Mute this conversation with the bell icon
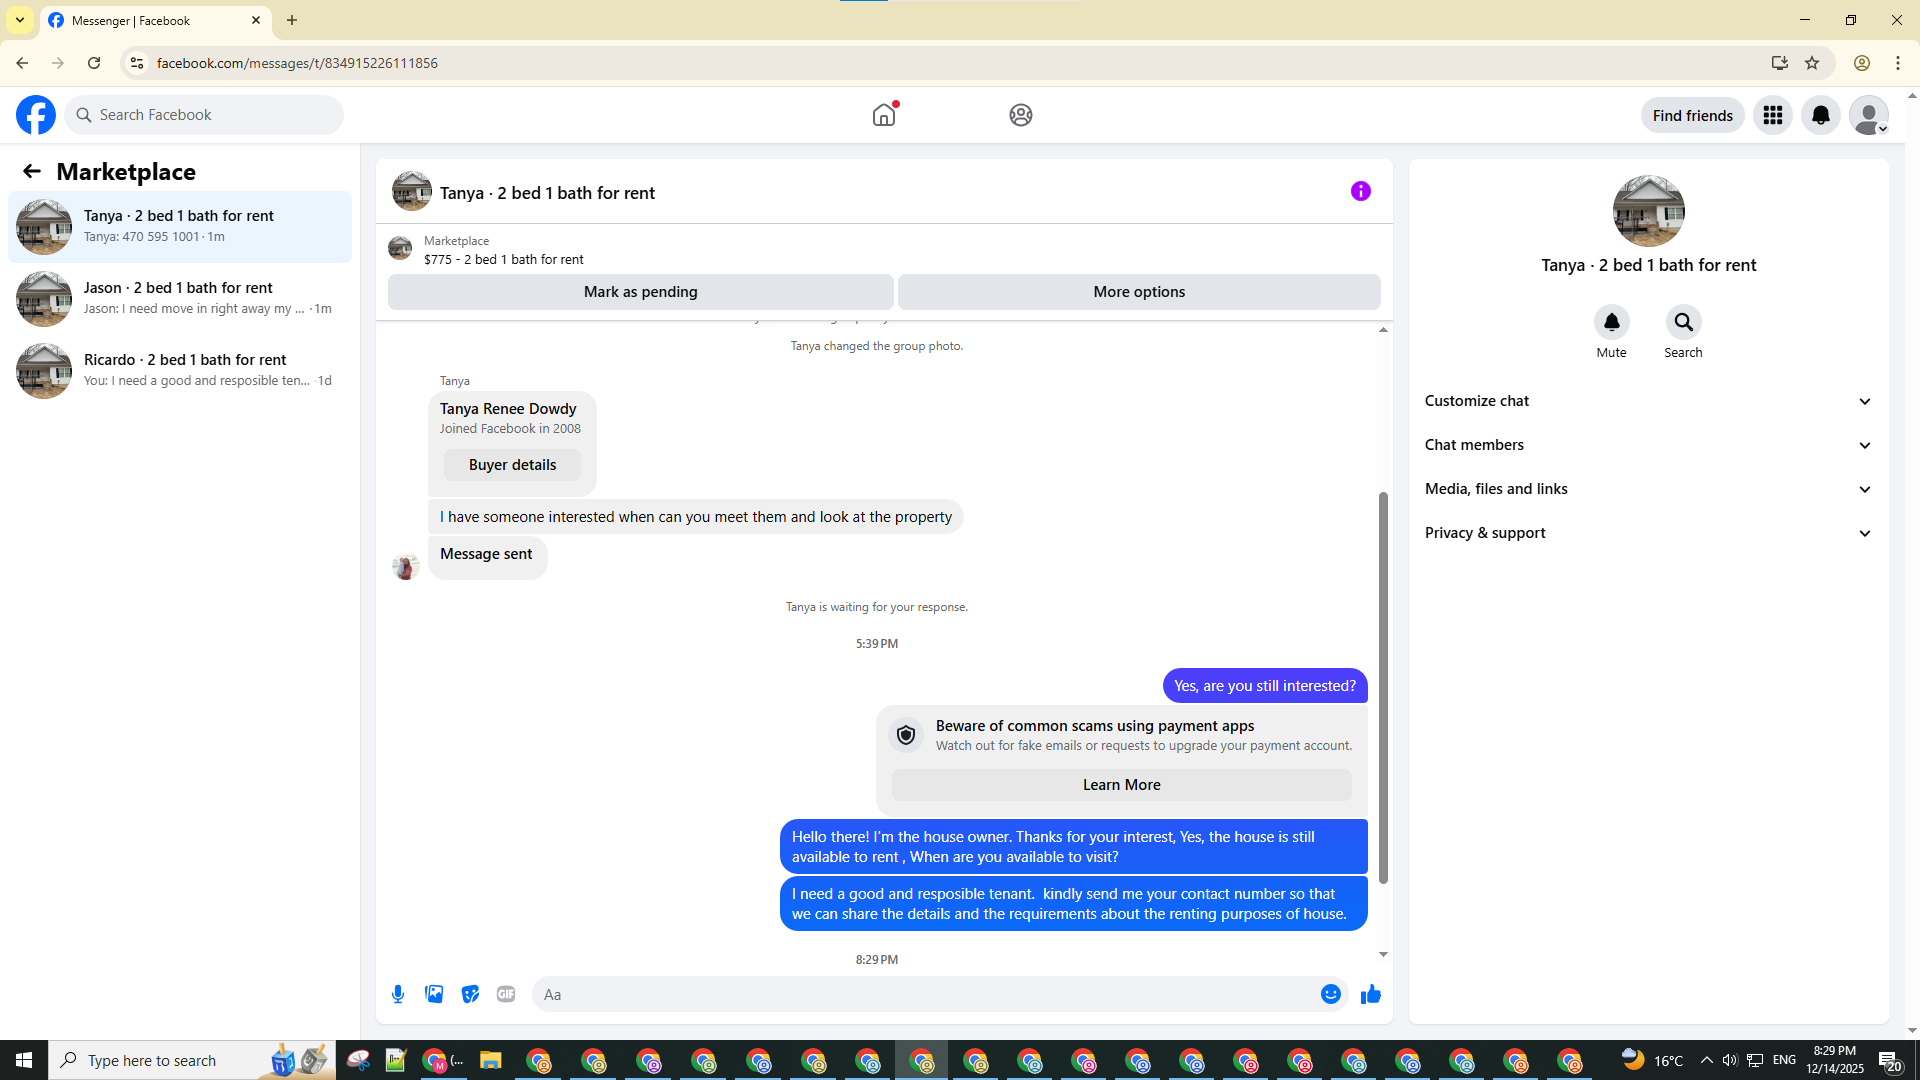Screen dimensions: 1920x1080 (x=1611, y=322)
